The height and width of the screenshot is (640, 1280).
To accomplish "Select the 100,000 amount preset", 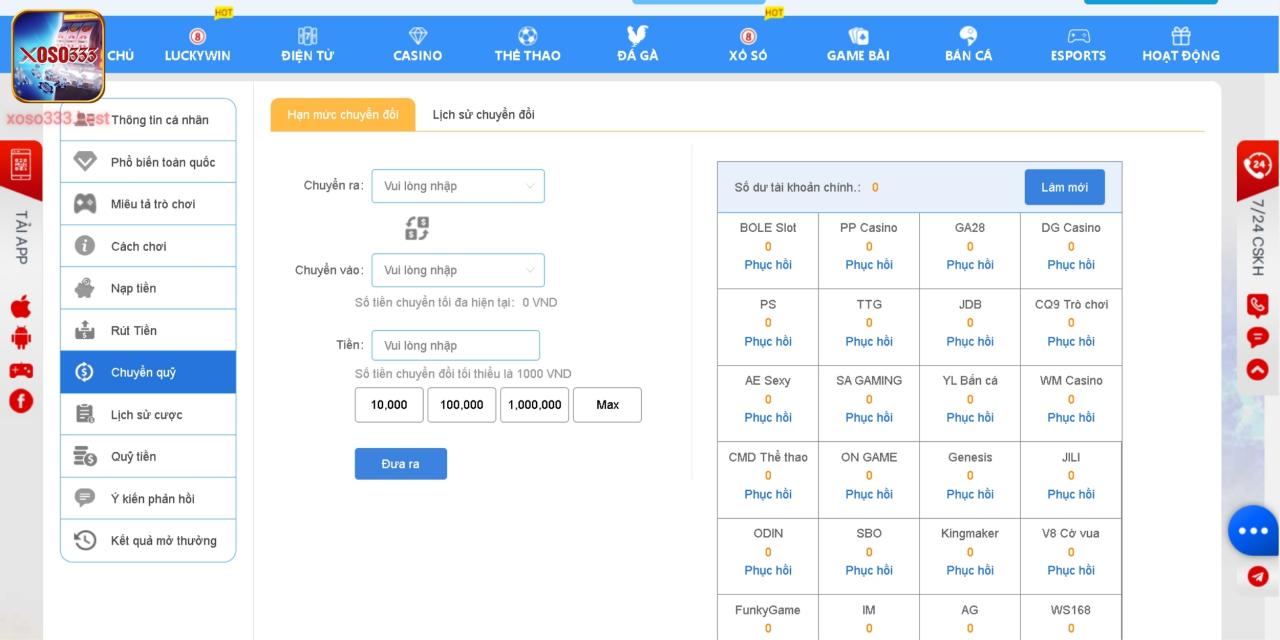I will coord(461,405).
